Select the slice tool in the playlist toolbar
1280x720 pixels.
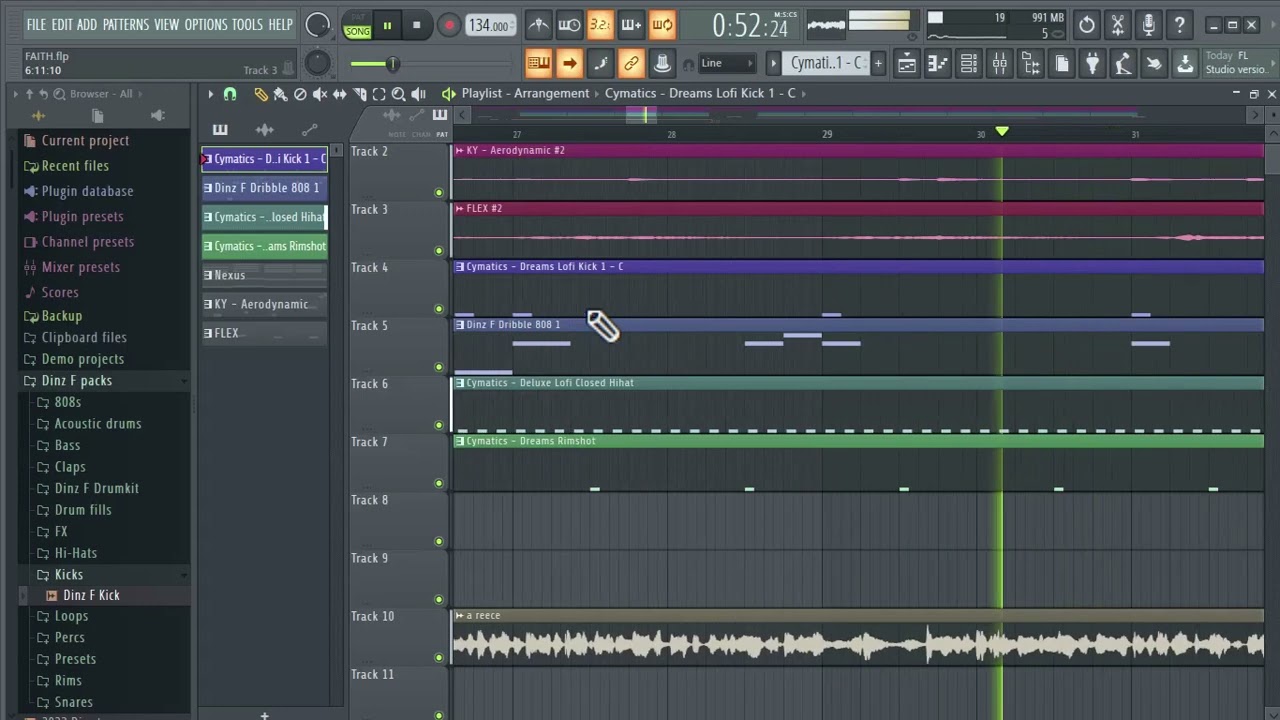tap(360, 94)
